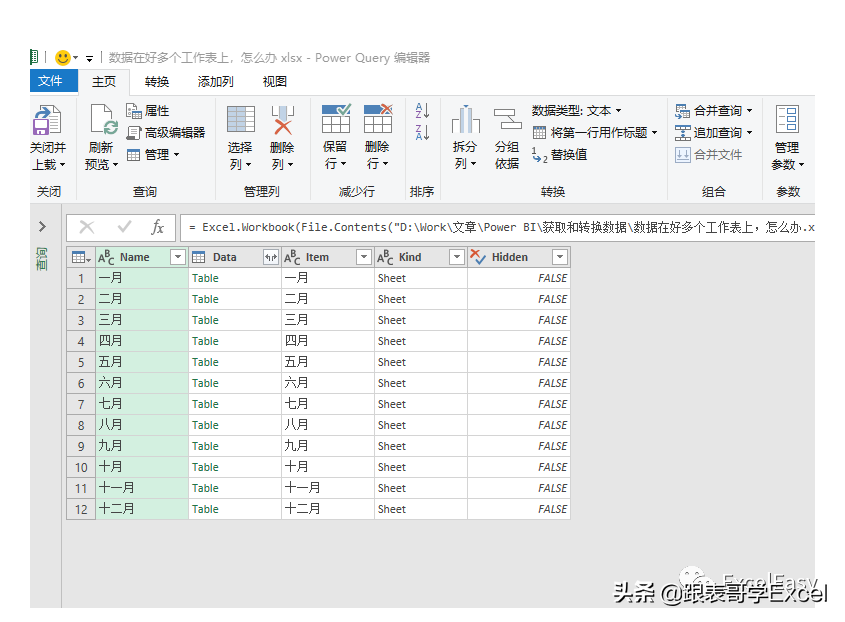Viewport: 845px width, 622px height.
Task: Open the Manage (管理) dropdown in query group
Action: 153,155
